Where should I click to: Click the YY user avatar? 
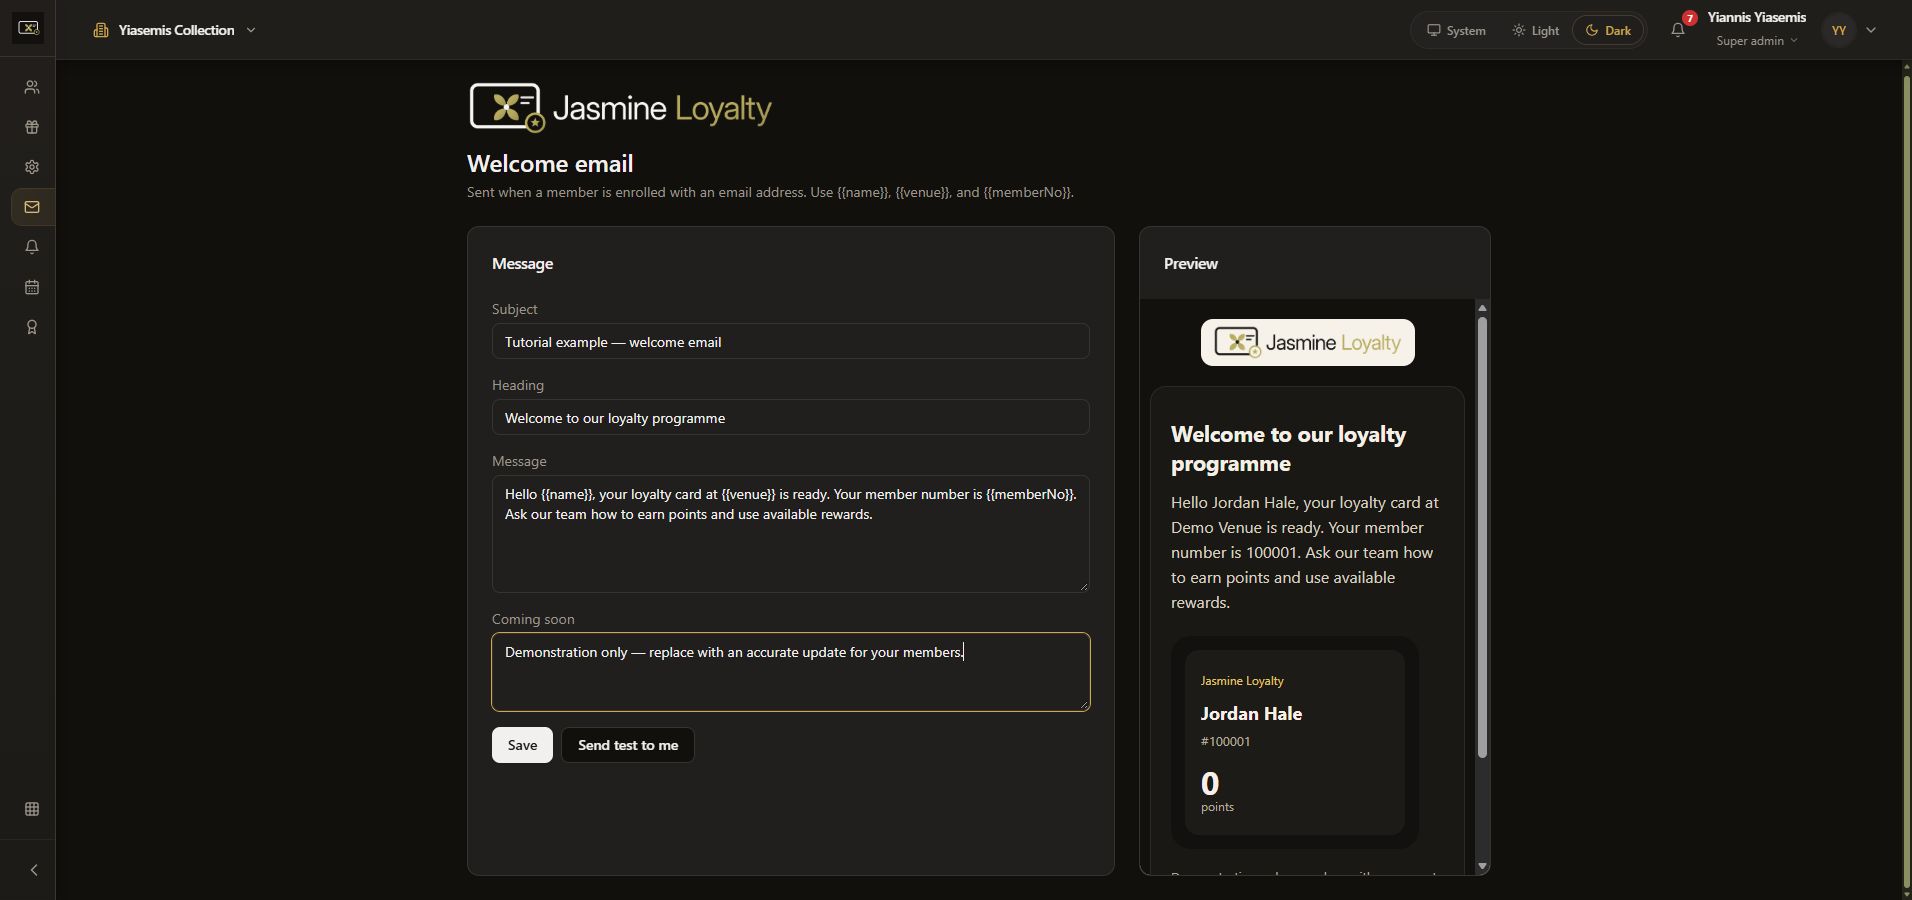tap(1838, 30)
